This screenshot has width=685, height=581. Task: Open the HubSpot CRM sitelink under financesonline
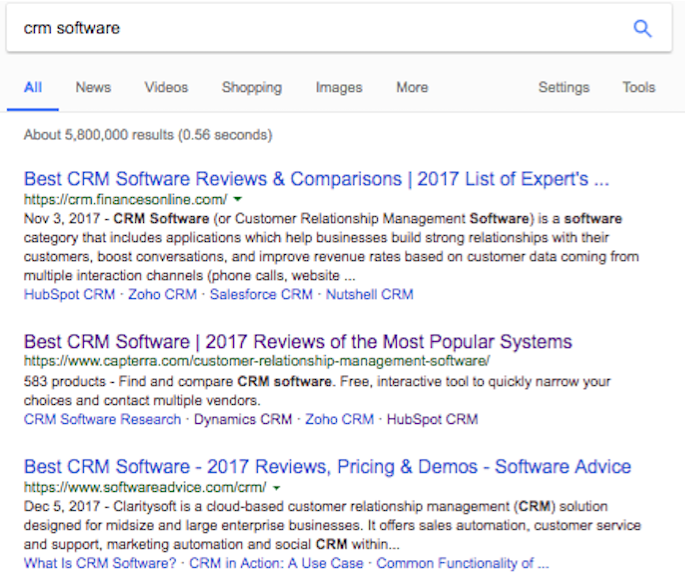point(68,295)
